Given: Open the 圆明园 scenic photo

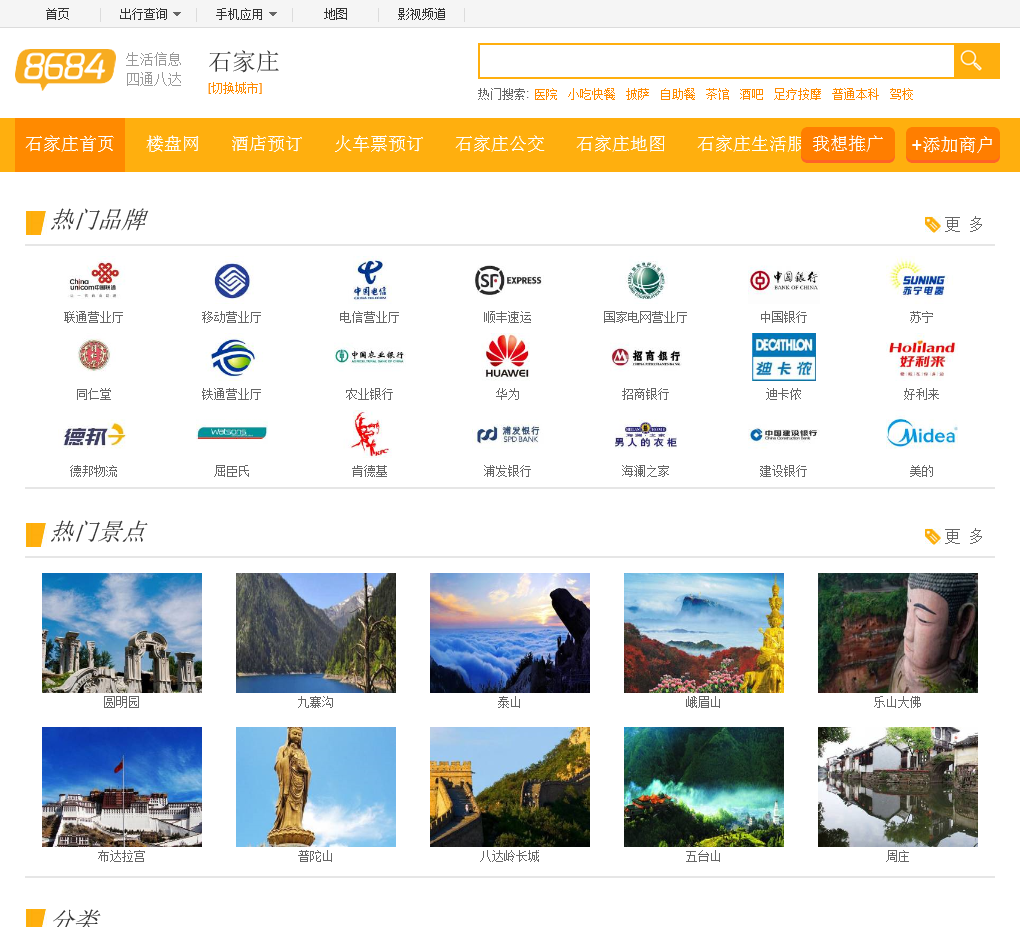Looking at the screenshot, I should (x=122, y=633).
